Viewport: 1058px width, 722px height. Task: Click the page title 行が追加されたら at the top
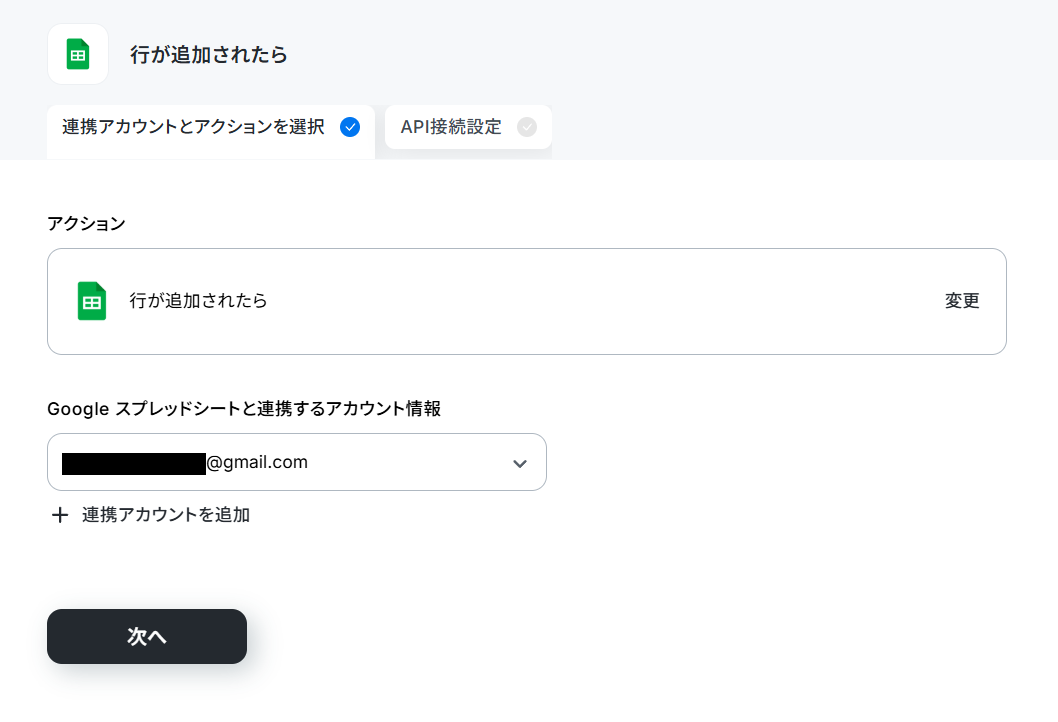coord(208,55)
